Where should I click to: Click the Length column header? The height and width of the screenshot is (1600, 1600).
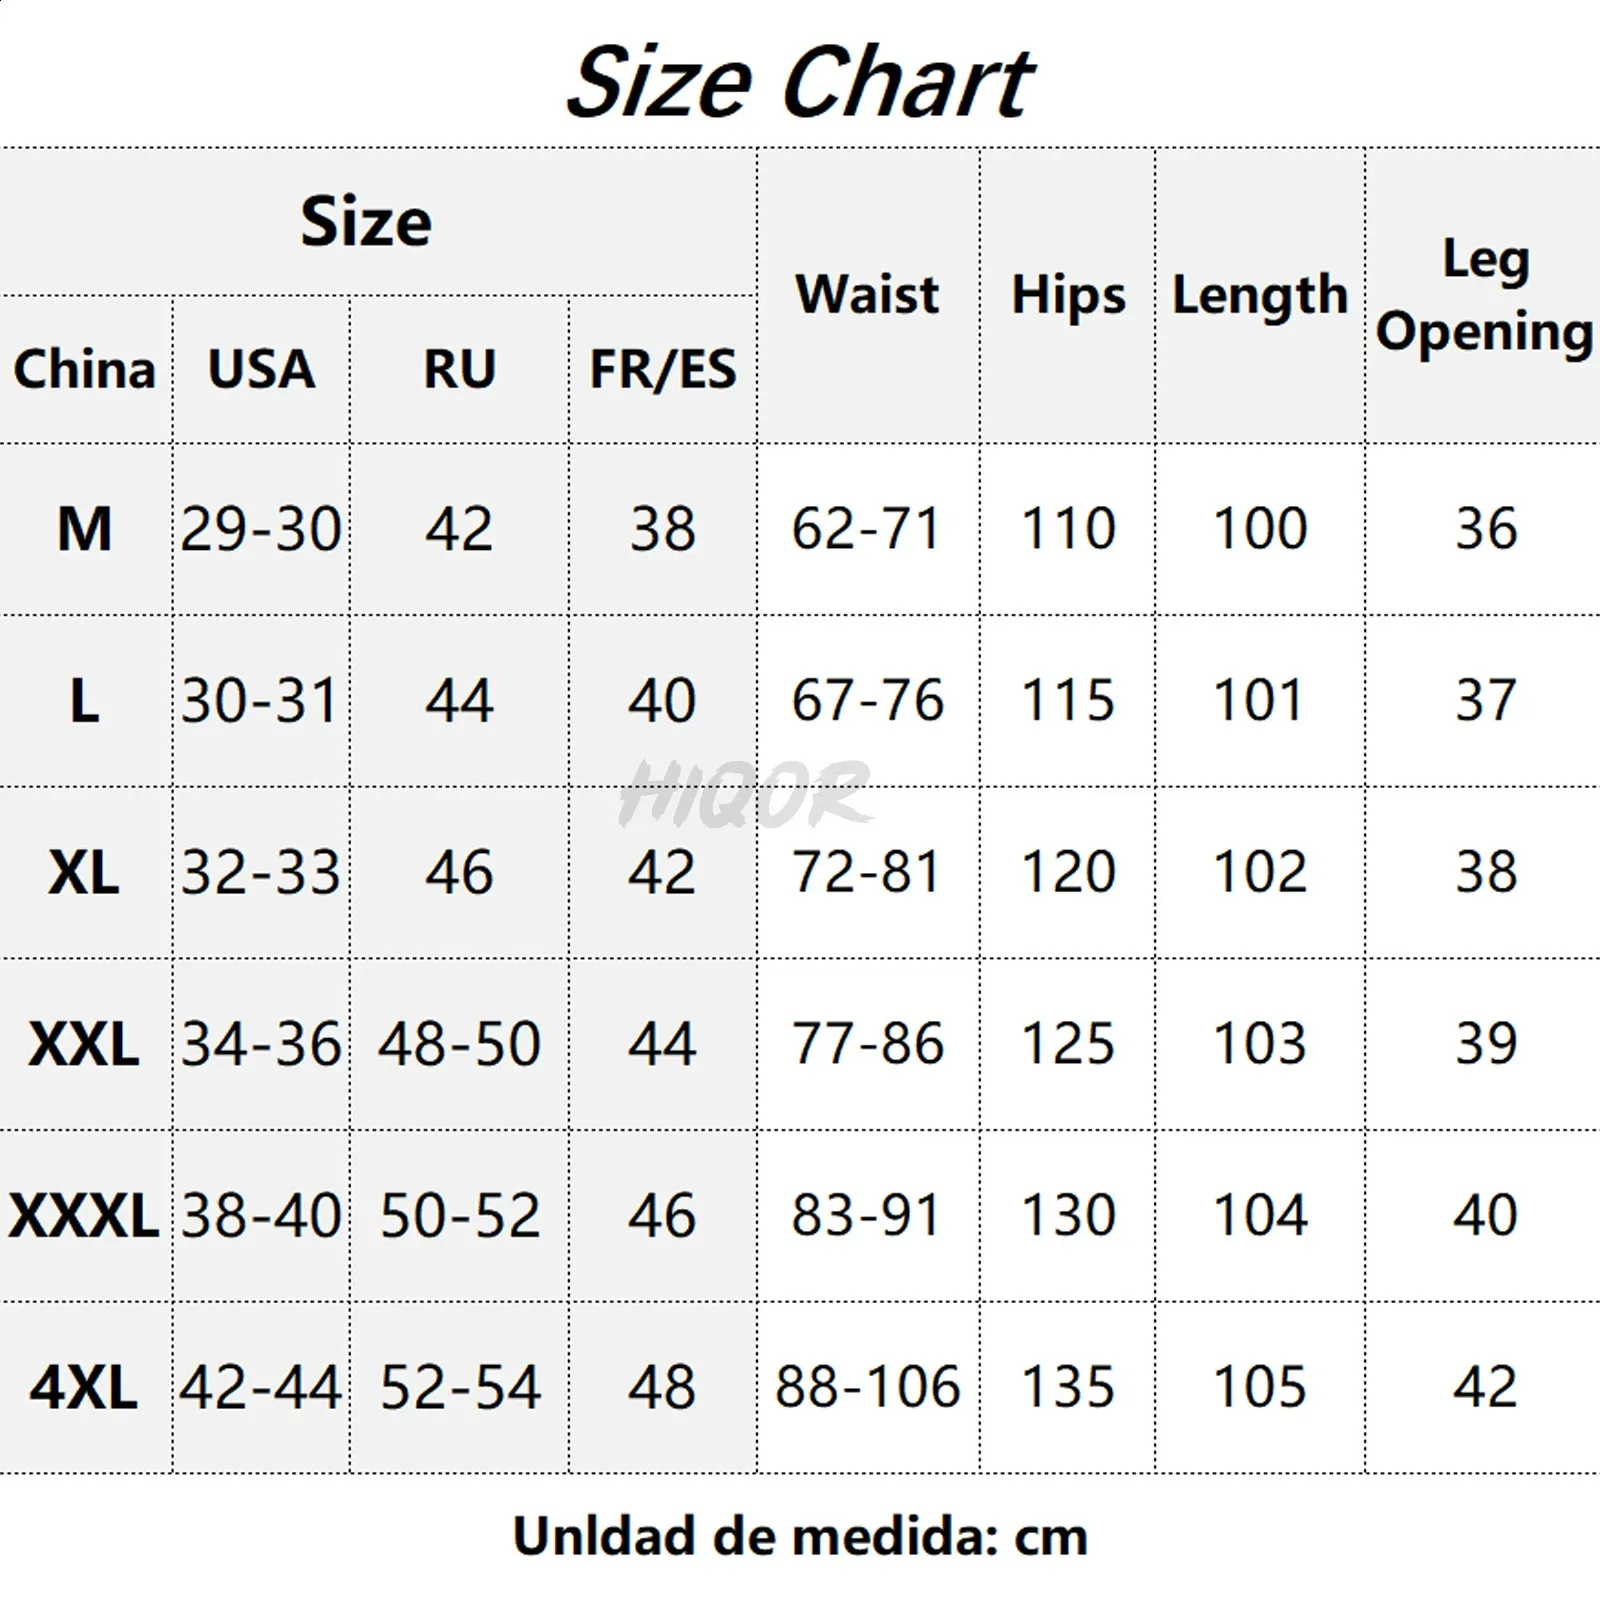(x=1260, y=295)
